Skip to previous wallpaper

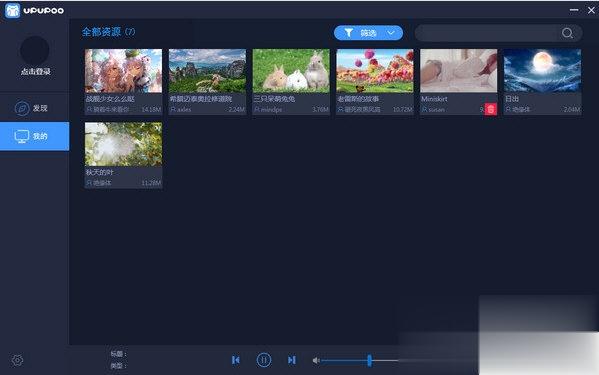click(x=236, y=360)
